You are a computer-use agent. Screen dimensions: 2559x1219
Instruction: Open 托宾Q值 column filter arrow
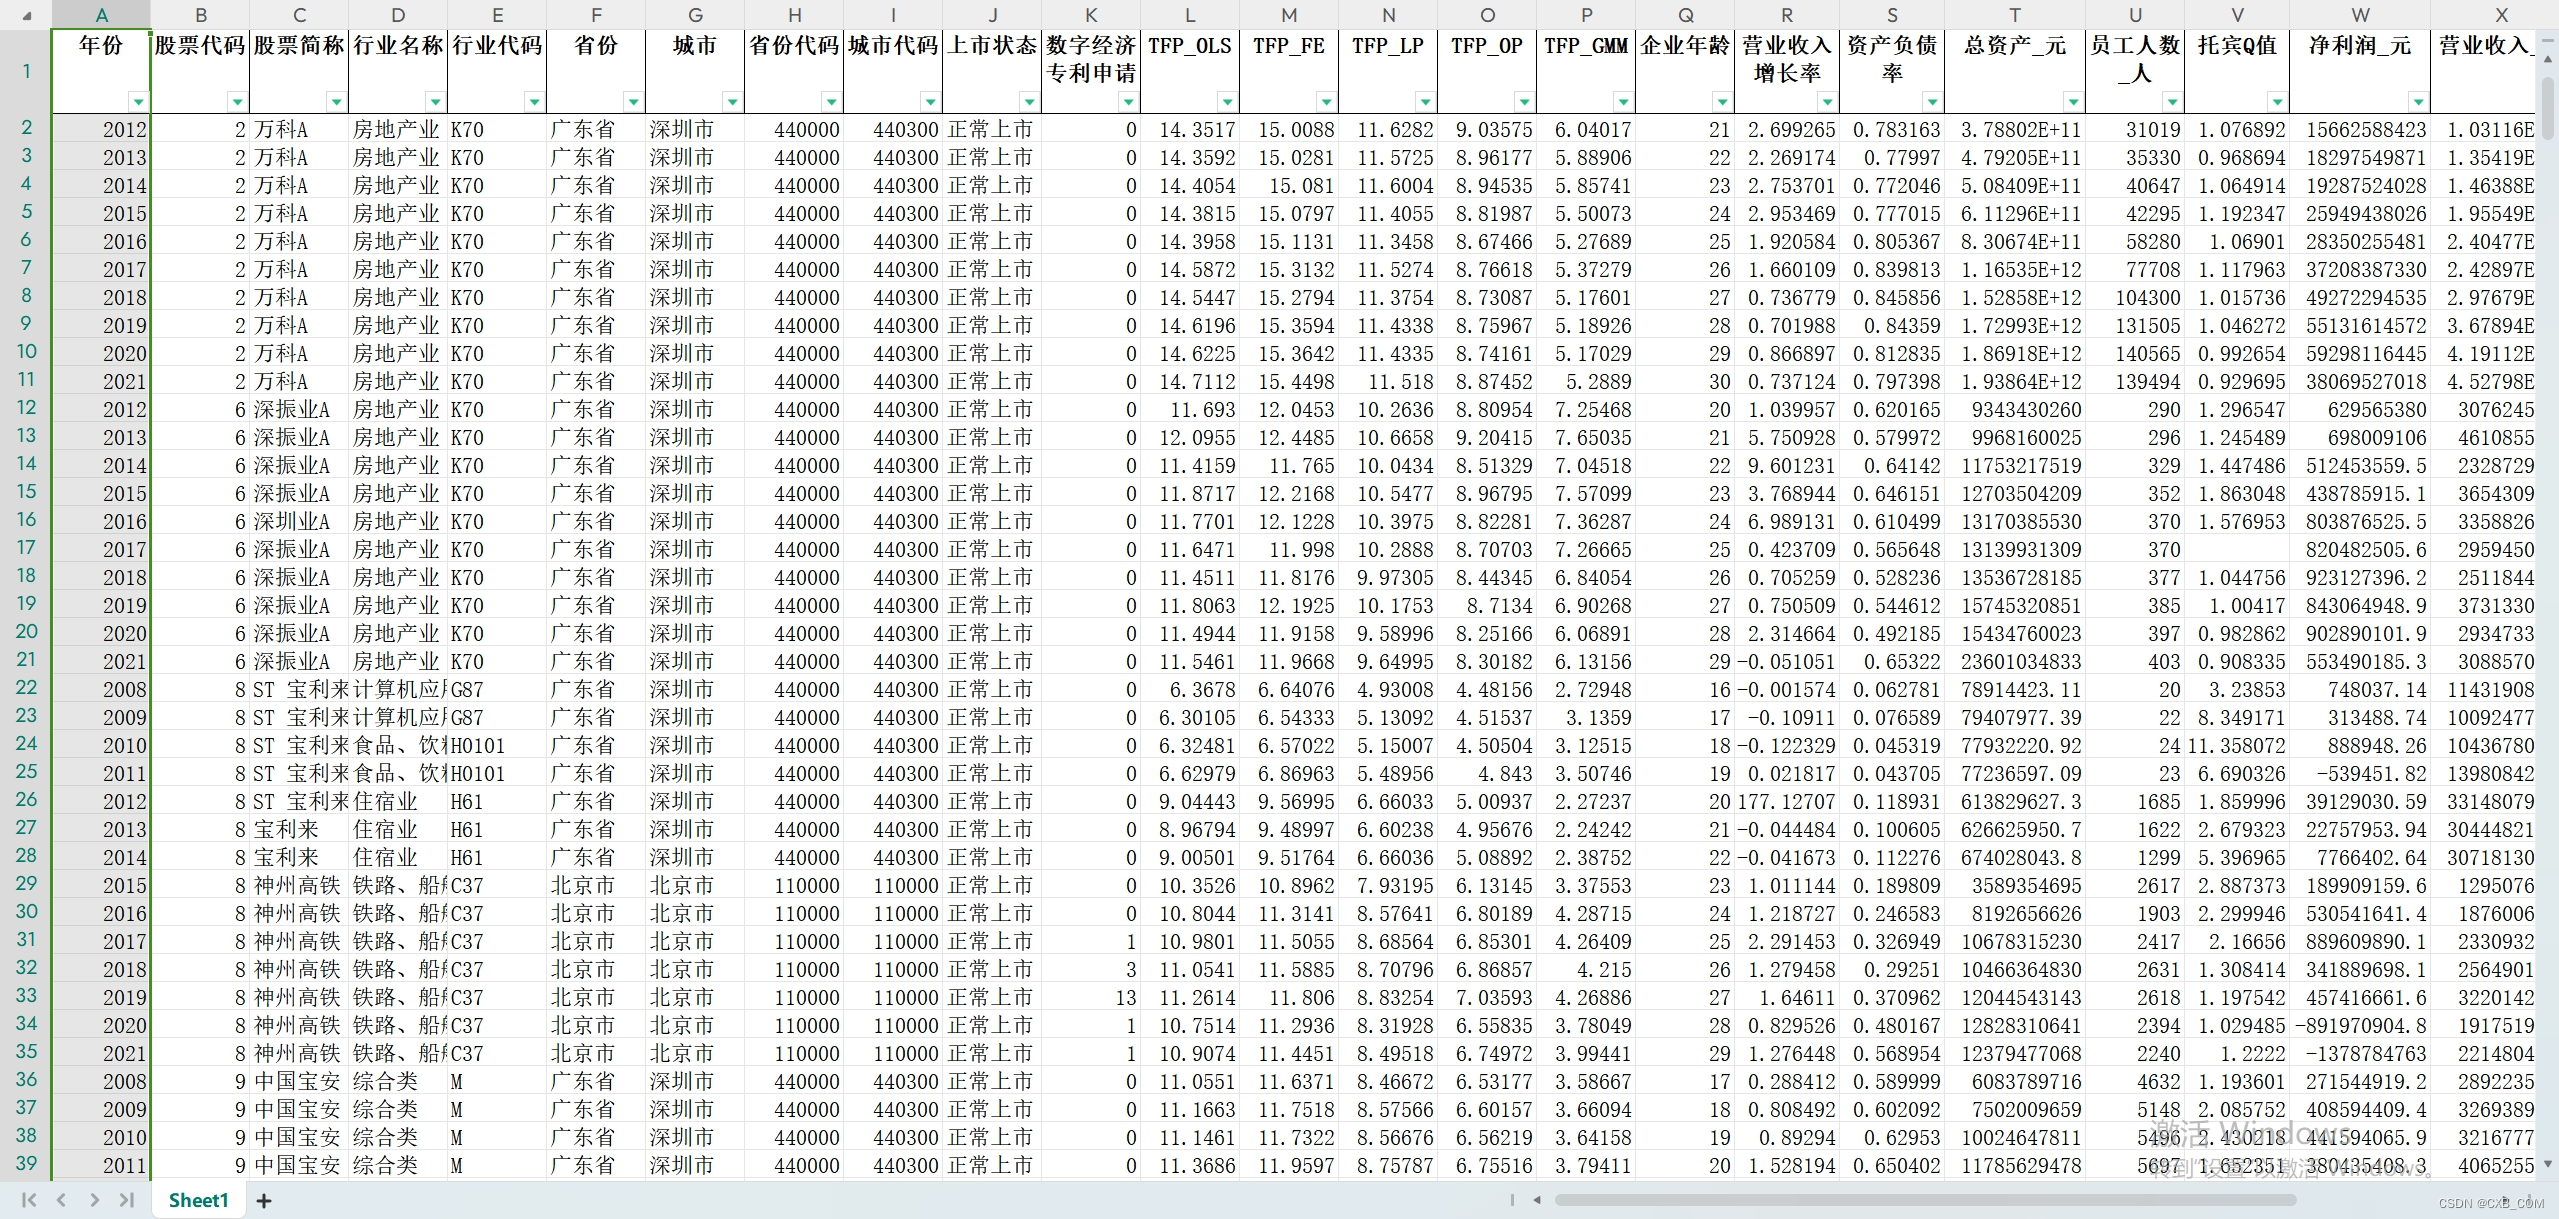coord(2277,102)
